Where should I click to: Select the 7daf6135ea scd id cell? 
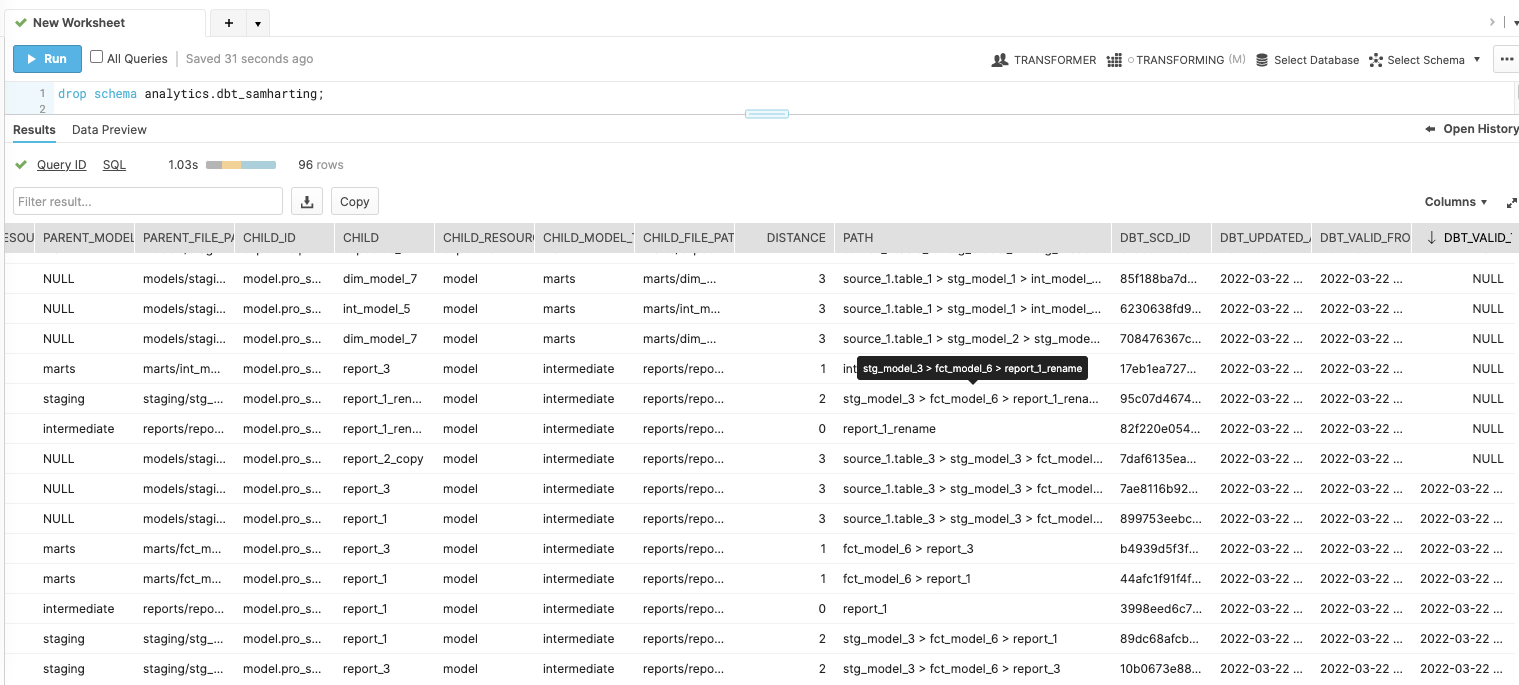click(x=1161, y=459)
